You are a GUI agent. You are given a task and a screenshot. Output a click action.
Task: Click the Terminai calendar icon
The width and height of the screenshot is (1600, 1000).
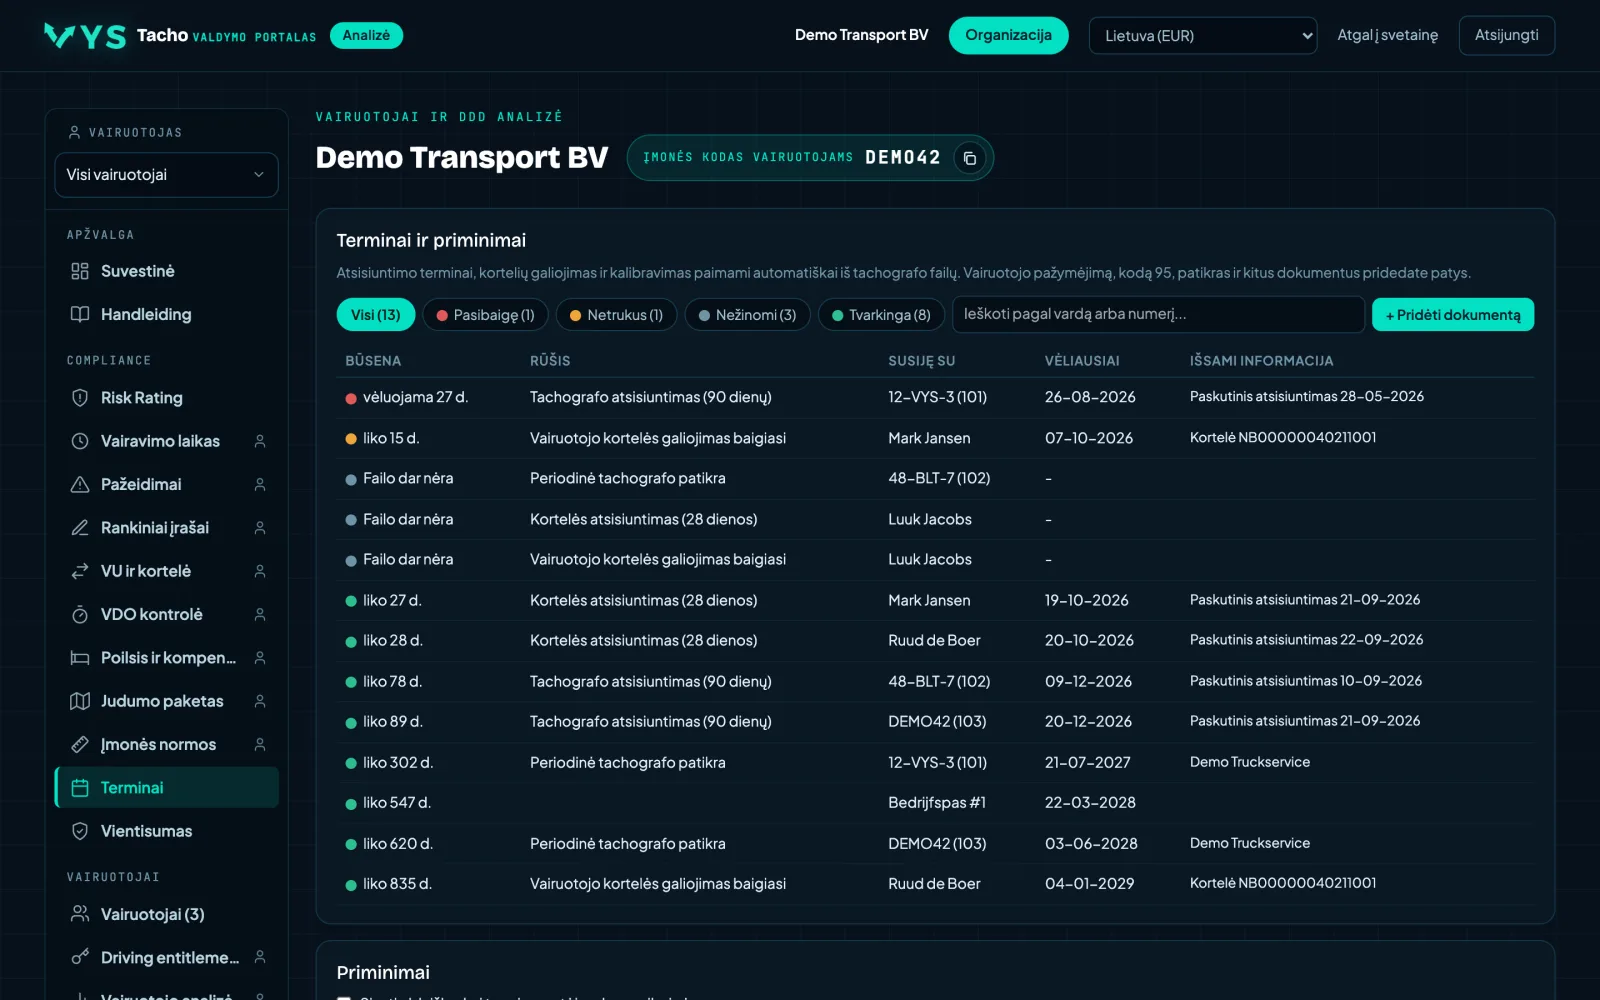[x=80, y=788]
